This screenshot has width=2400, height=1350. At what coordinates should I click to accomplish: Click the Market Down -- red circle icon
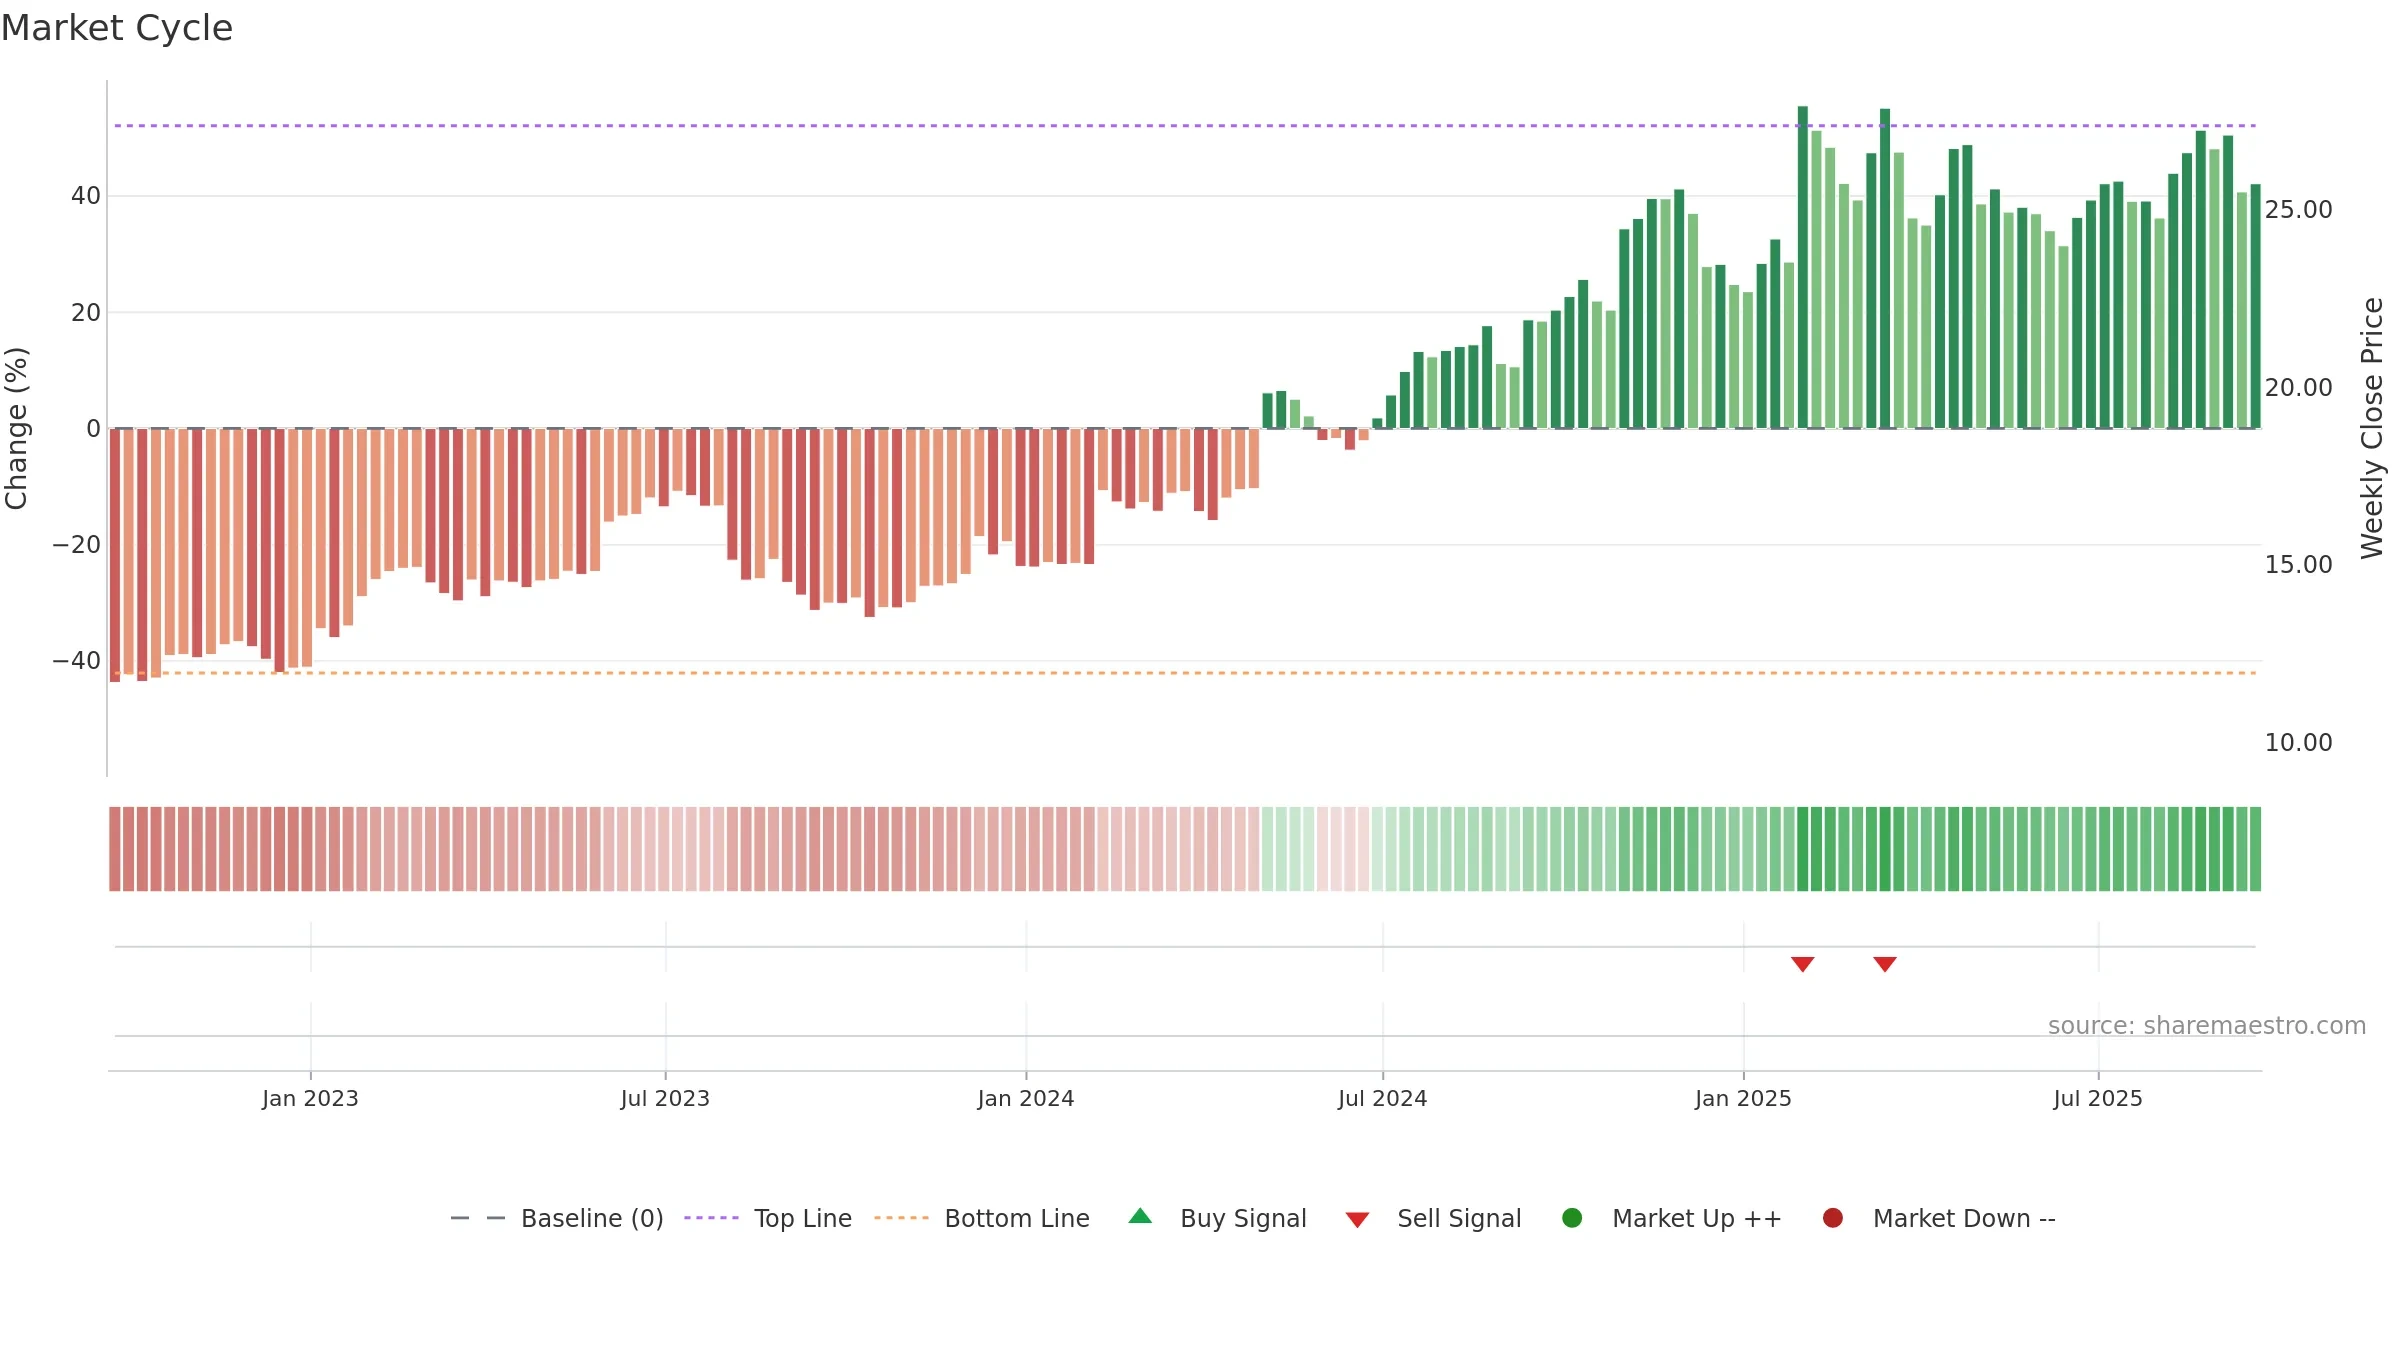pos(1833,1218)
